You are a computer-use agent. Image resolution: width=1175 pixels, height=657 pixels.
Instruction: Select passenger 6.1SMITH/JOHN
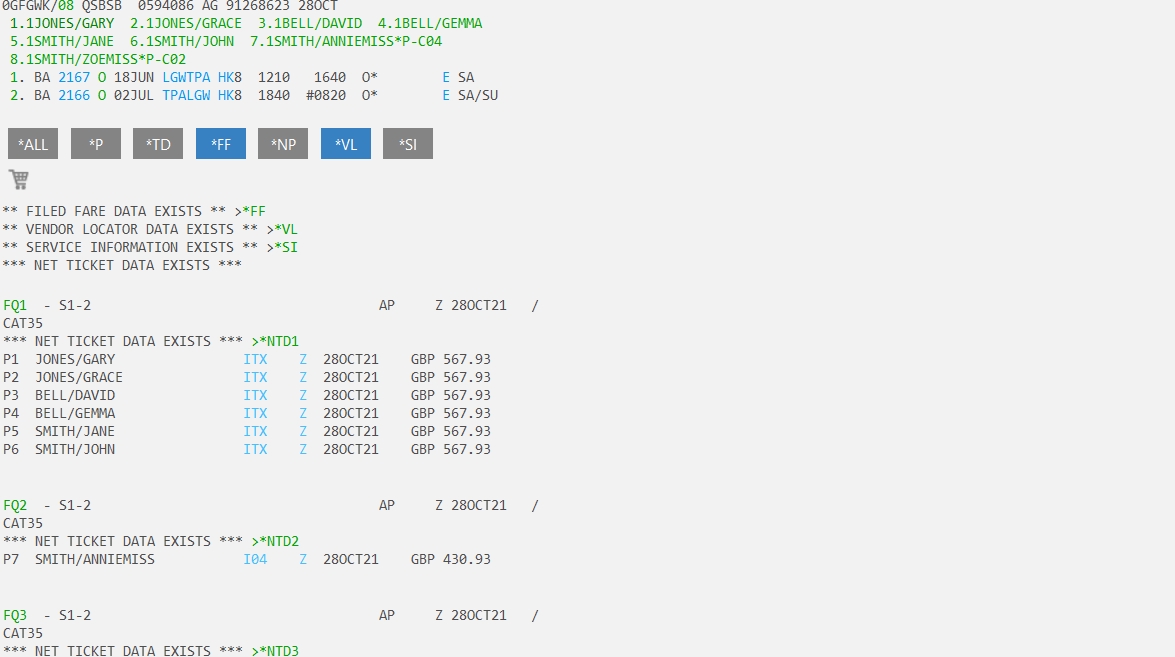(x=182, y=41)
